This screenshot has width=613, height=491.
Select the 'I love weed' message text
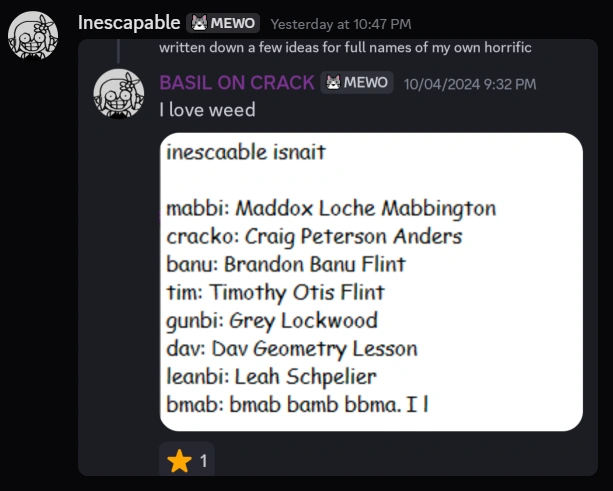click(207, 110)
